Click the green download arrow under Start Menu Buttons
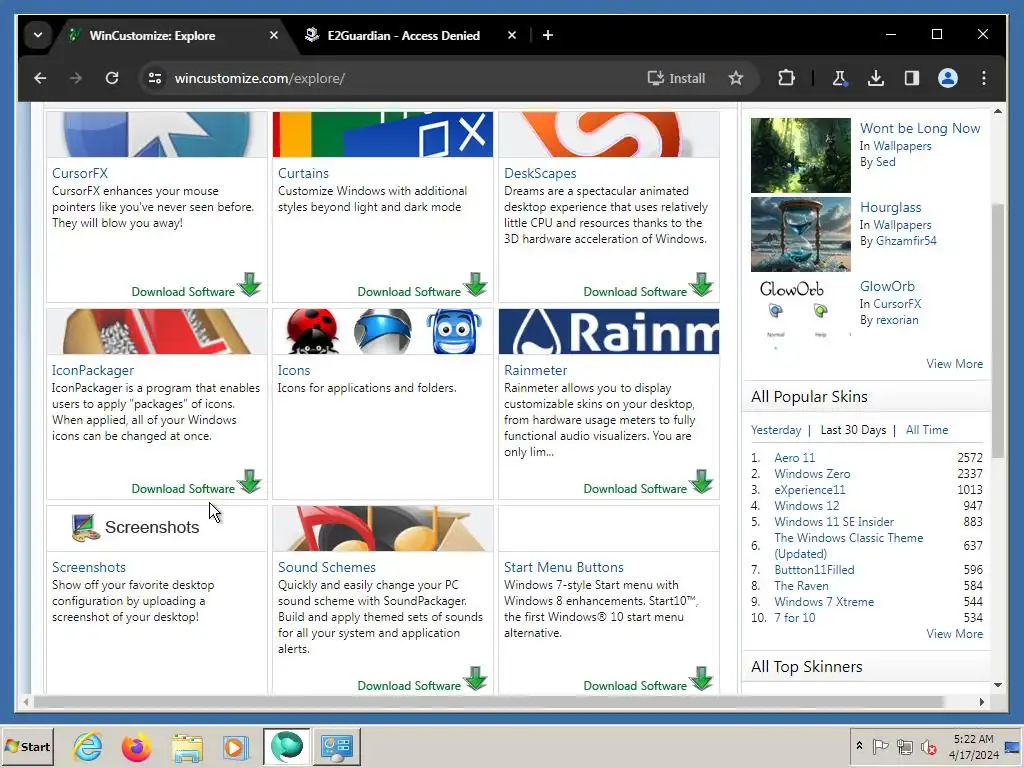The height and width of the screenshot is (768, 1024). coord(701,679)
